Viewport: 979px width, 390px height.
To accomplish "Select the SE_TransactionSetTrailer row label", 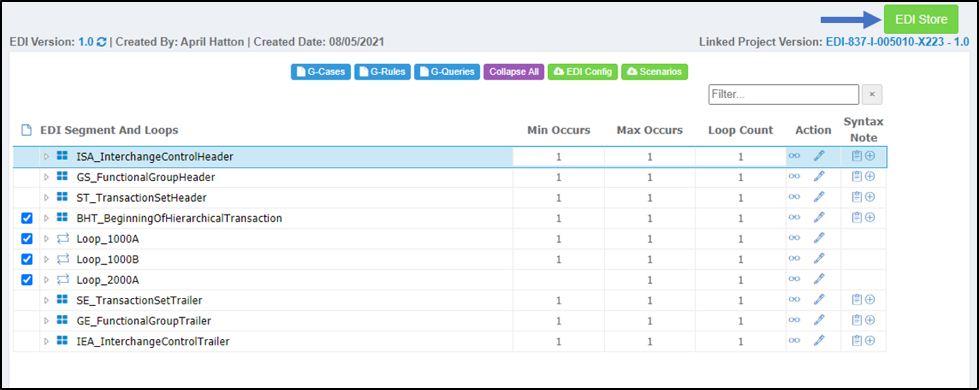I will click(x=139, y=301).
